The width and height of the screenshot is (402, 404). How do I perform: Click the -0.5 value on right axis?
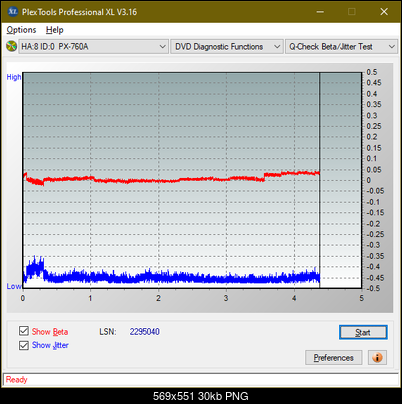tap(373, 288)
